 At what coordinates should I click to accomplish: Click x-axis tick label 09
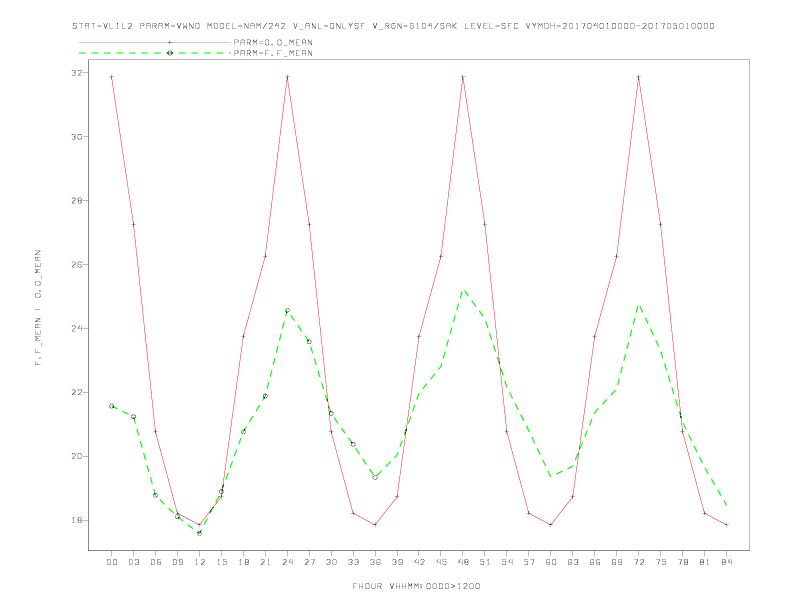tap(177, 562)
